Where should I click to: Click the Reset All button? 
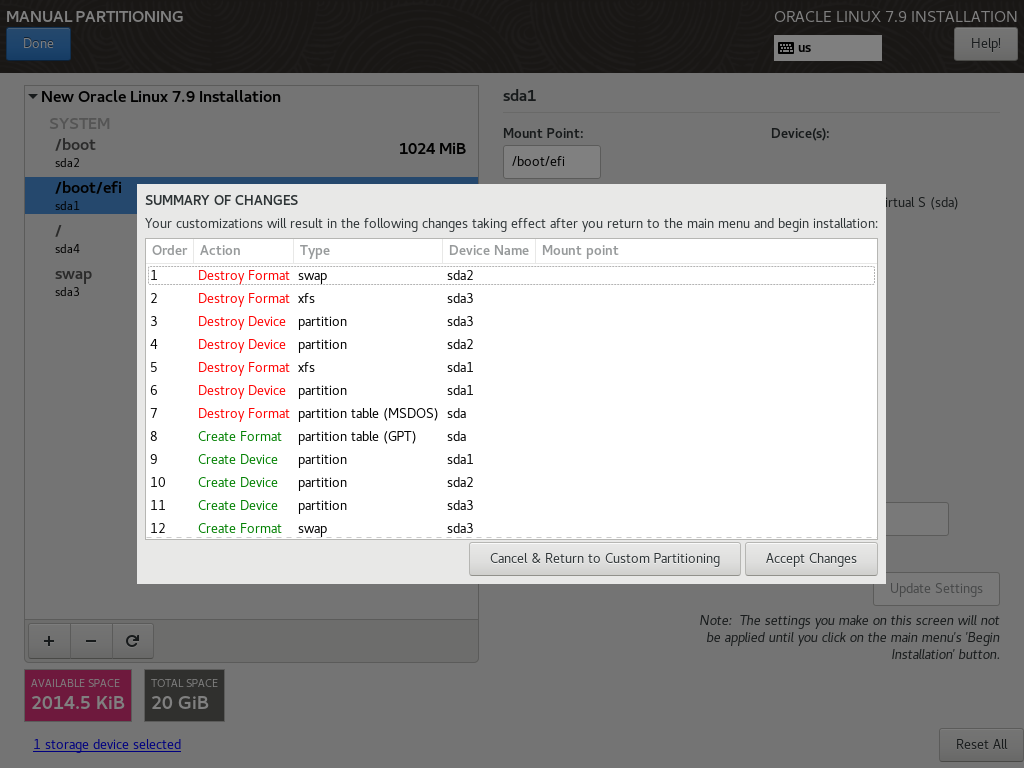[x=981, y=744]
